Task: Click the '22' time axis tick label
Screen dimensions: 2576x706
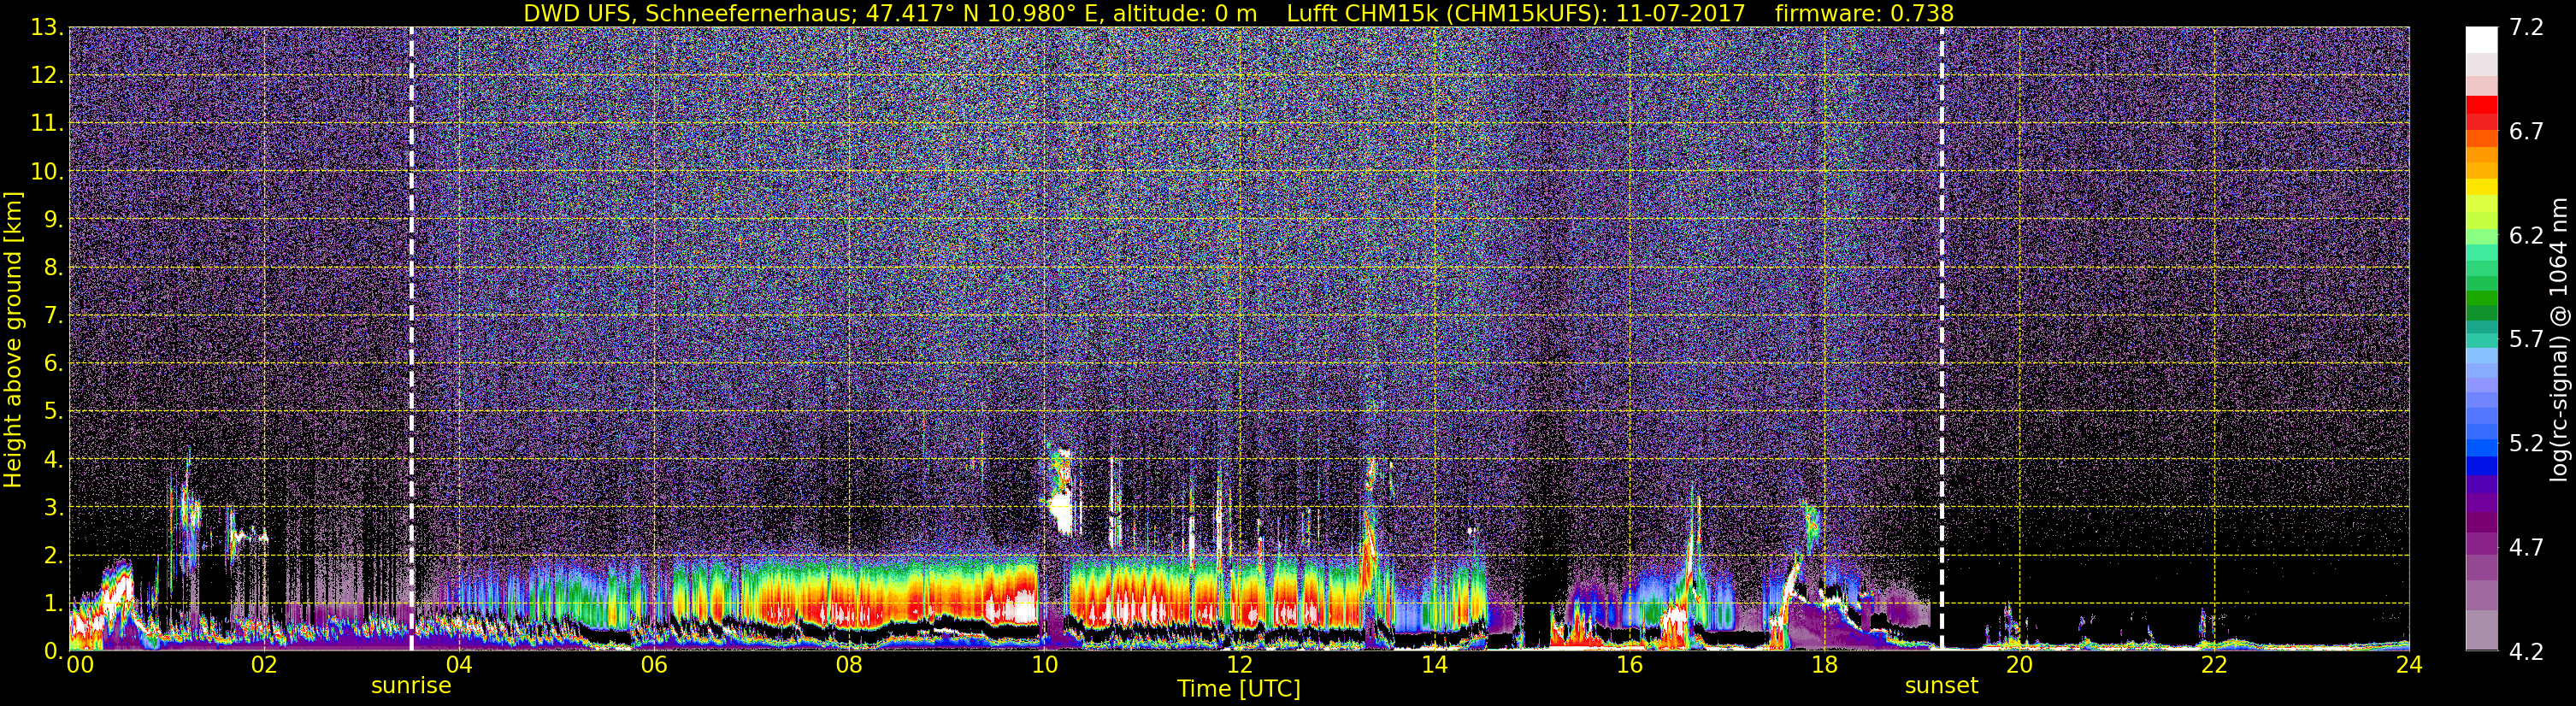Action: (x=2214, y=666)
